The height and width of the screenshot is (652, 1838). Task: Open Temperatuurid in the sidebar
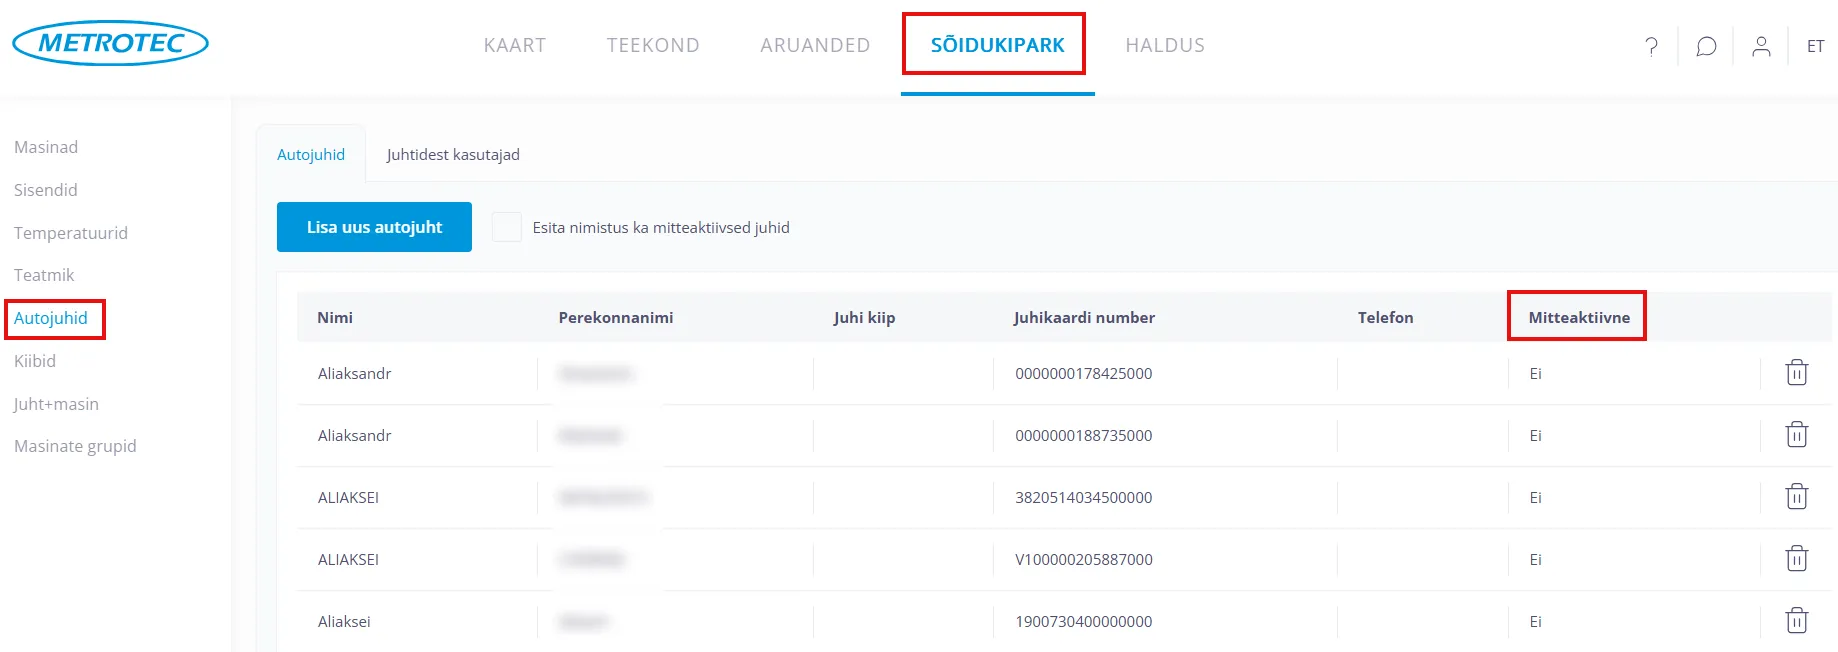point(71,233)
